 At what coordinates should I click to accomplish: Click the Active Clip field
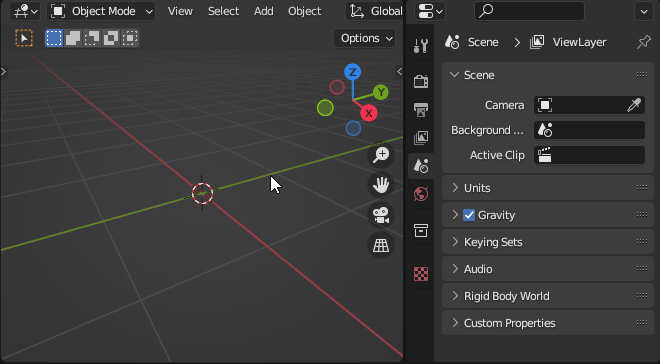589,155
